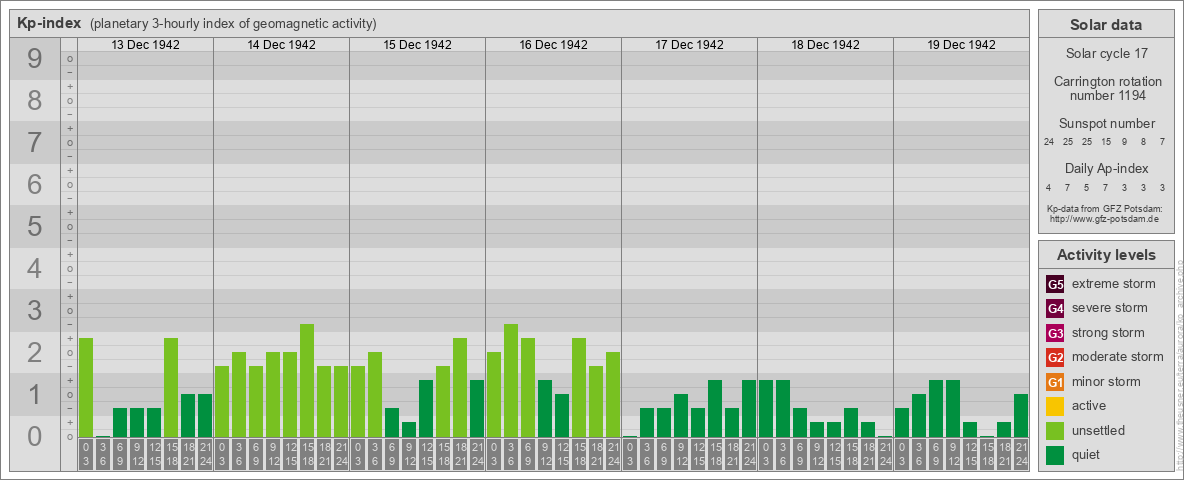Click the '13 Dec 1942' date header

(146, 45)
